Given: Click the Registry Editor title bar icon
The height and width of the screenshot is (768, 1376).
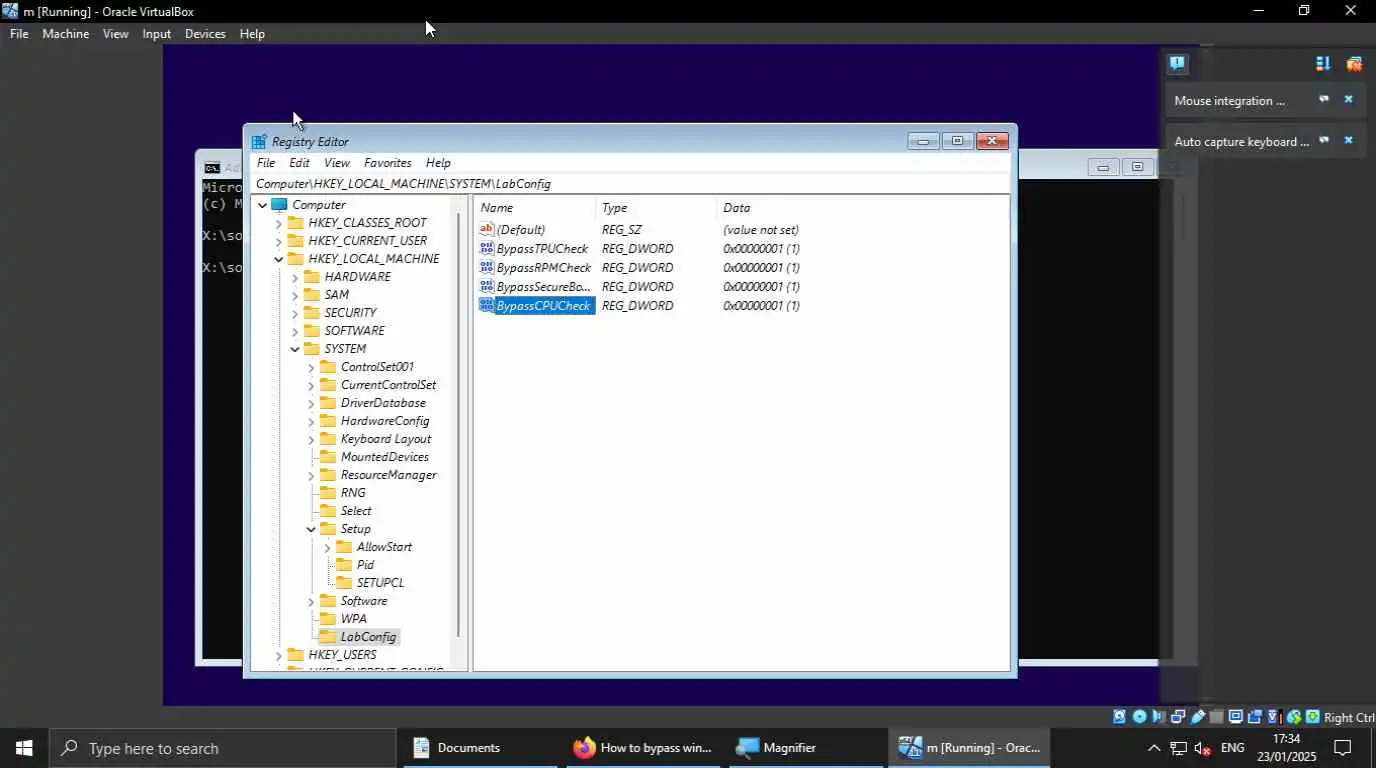Looking at the screenshot, I should 259,141.
